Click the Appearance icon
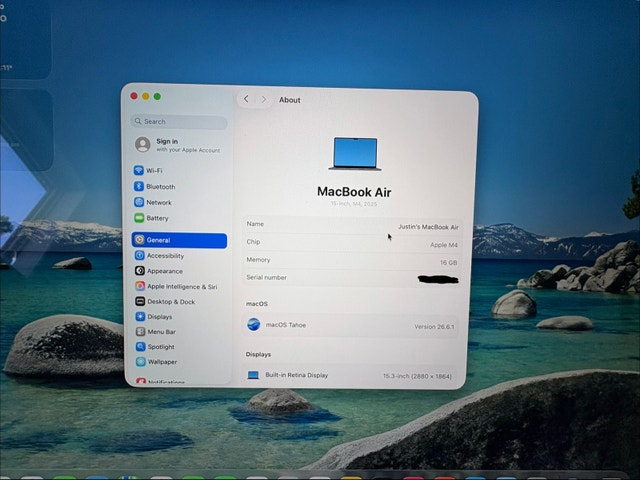The width and height of the screenshot is (640, 480). click(x=140, y=271)
